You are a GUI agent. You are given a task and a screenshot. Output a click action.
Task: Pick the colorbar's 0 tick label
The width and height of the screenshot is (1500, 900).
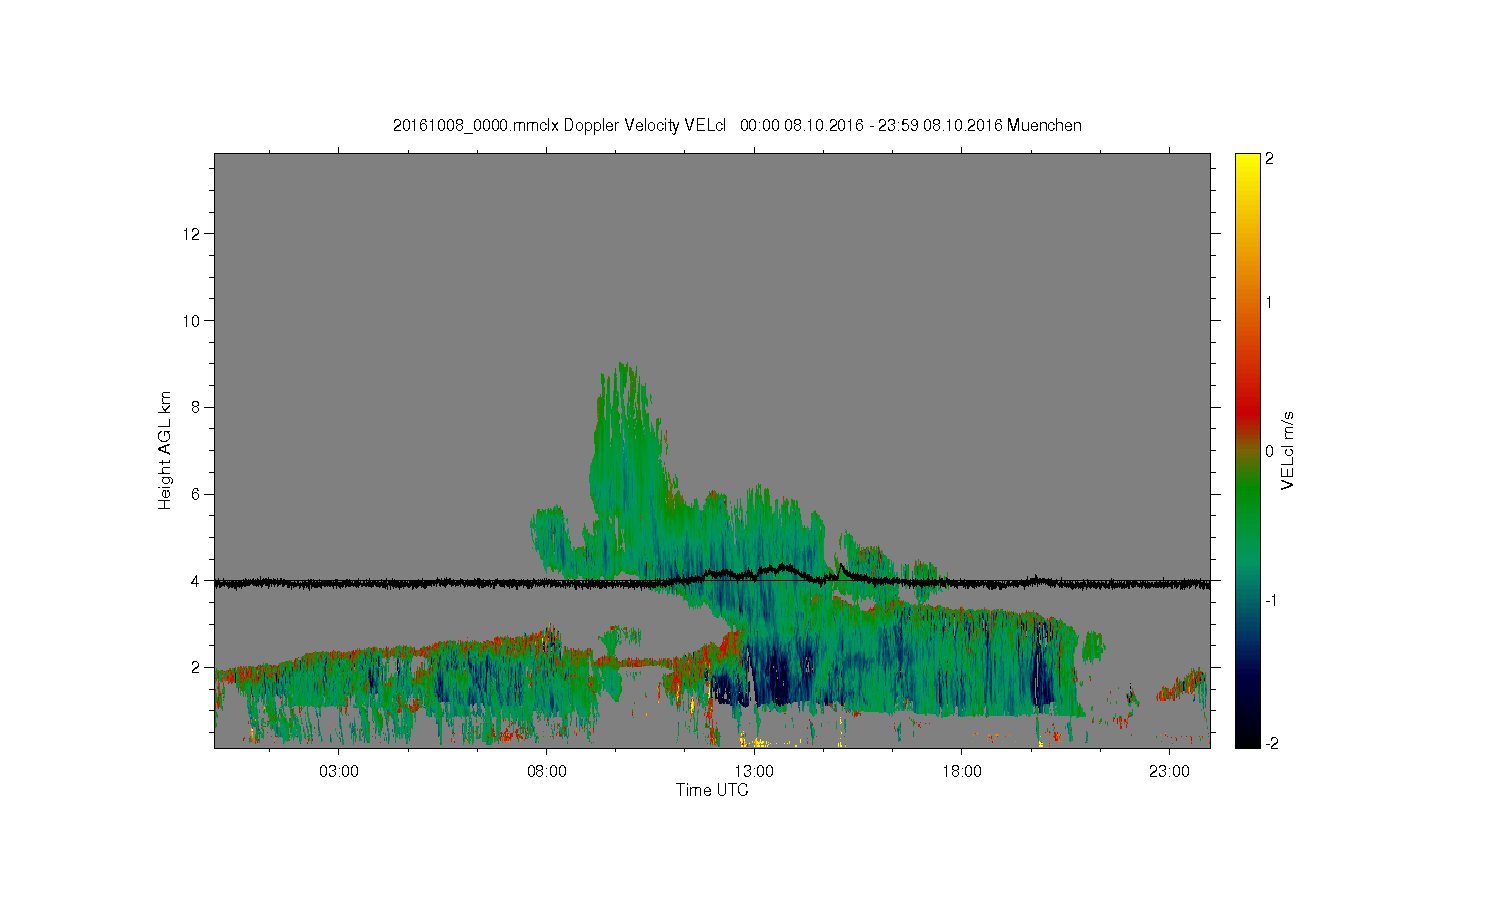1269,451
